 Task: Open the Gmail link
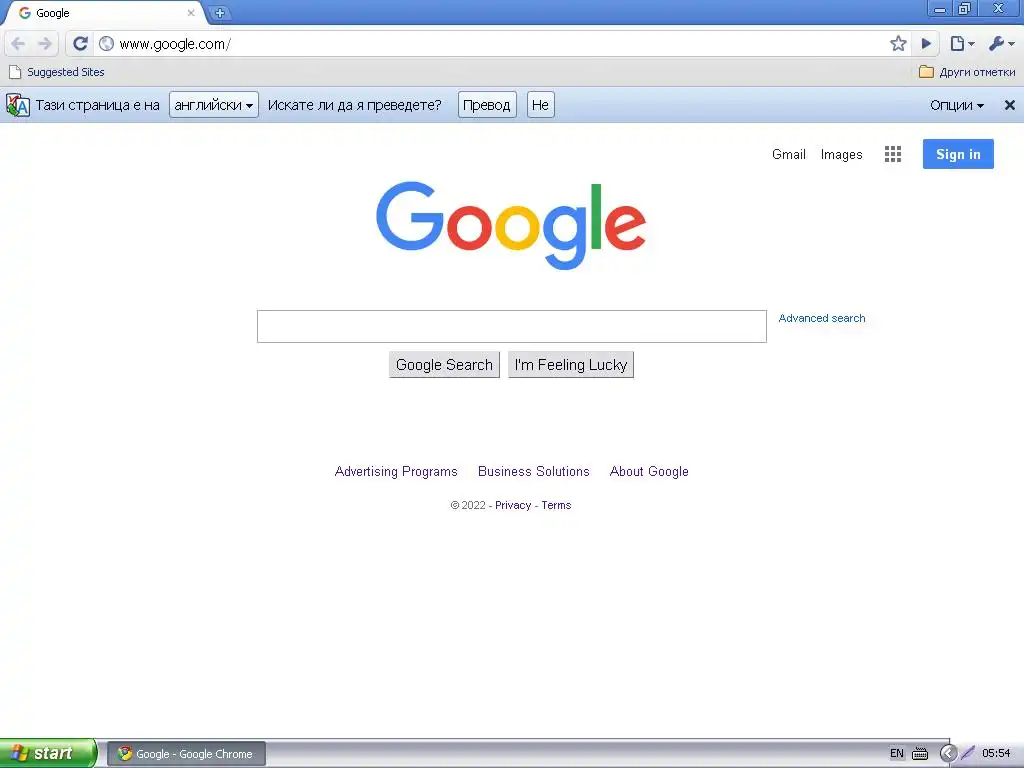point(788,154)
